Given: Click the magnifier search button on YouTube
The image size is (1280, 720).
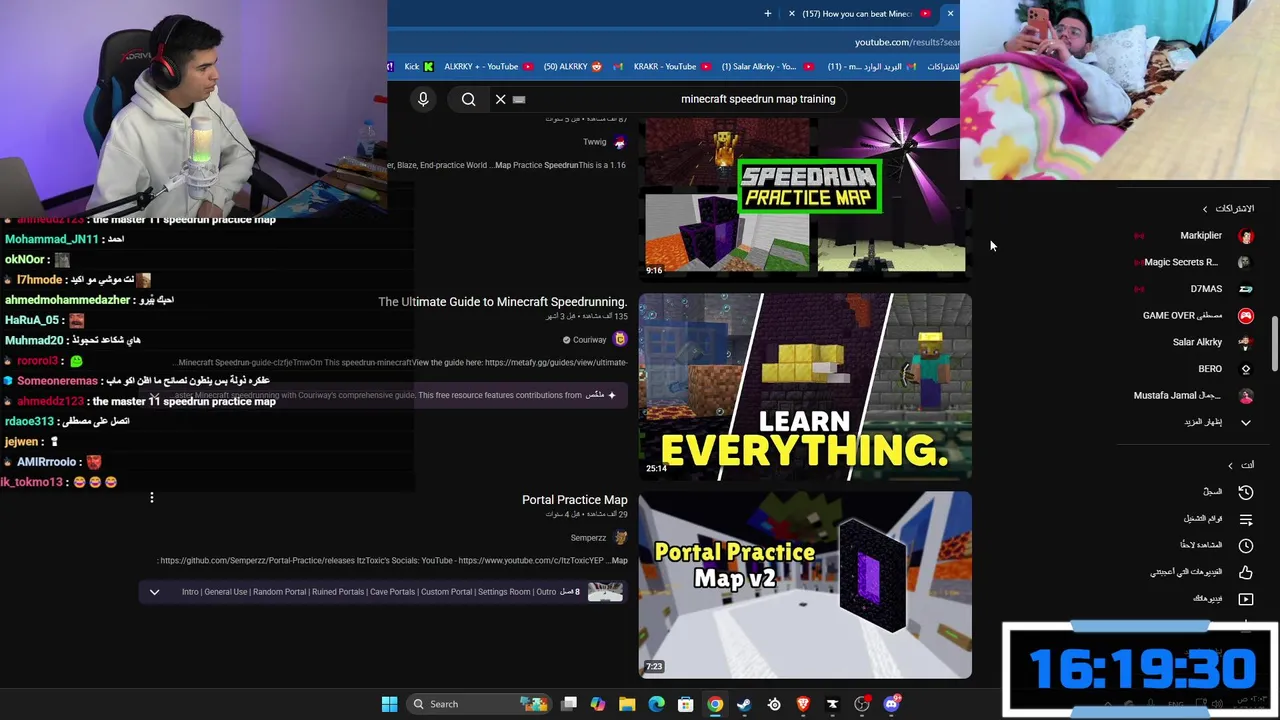Looking at the screenshot, I should pos(468,99).
